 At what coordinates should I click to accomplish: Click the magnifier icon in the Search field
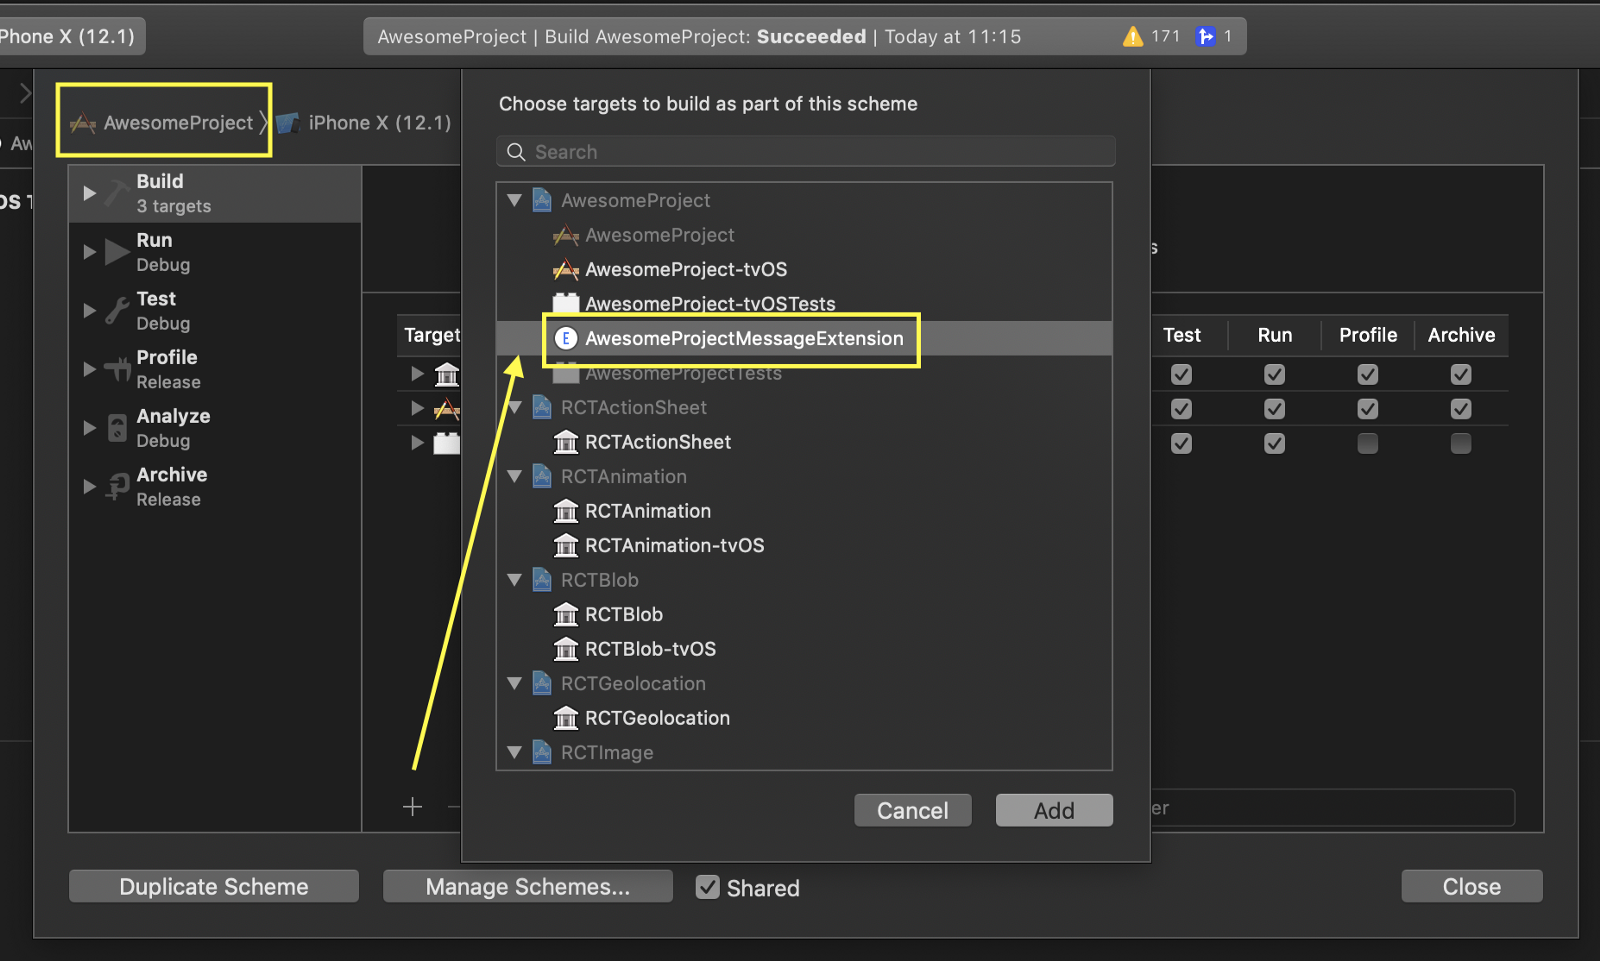[516, 152]
